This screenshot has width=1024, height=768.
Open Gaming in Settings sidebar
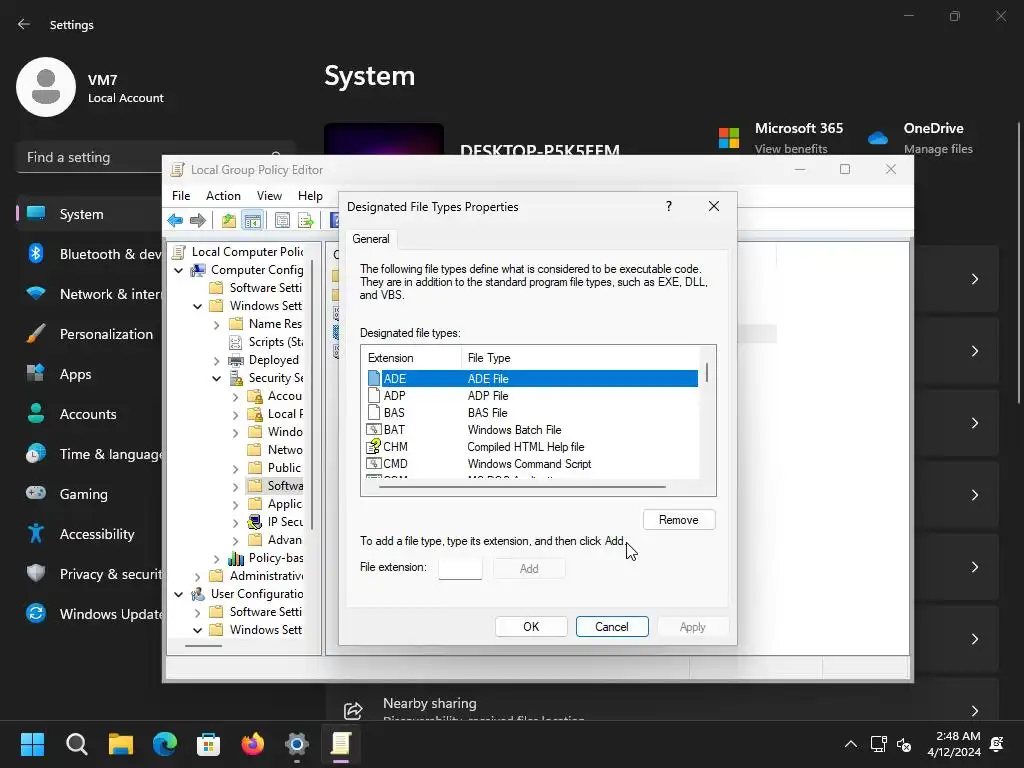point(91,494)
